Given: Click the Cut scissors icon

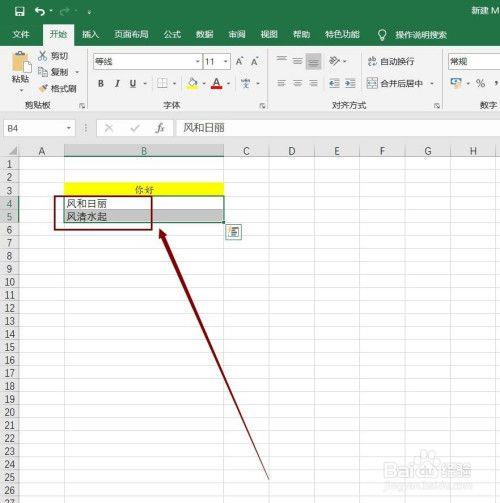Looking at the screenshot, I should tap(43, 56).
